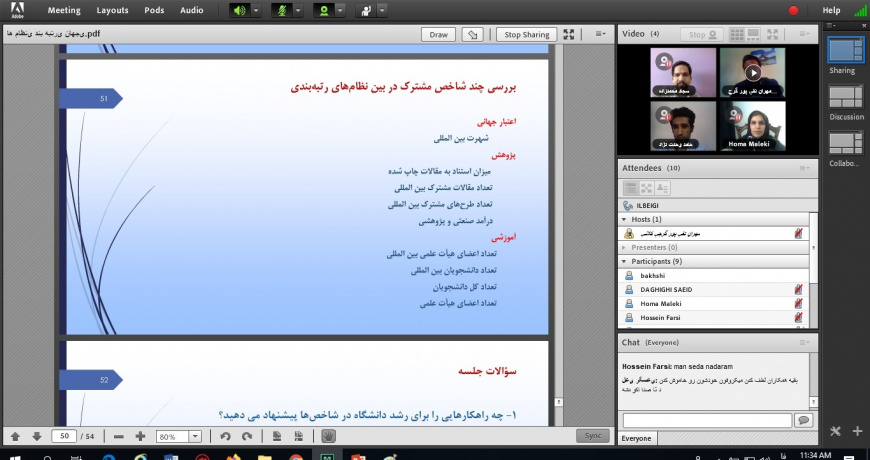Rotate the document clockwise
This screenshot has height=460, width=870.
247,437
